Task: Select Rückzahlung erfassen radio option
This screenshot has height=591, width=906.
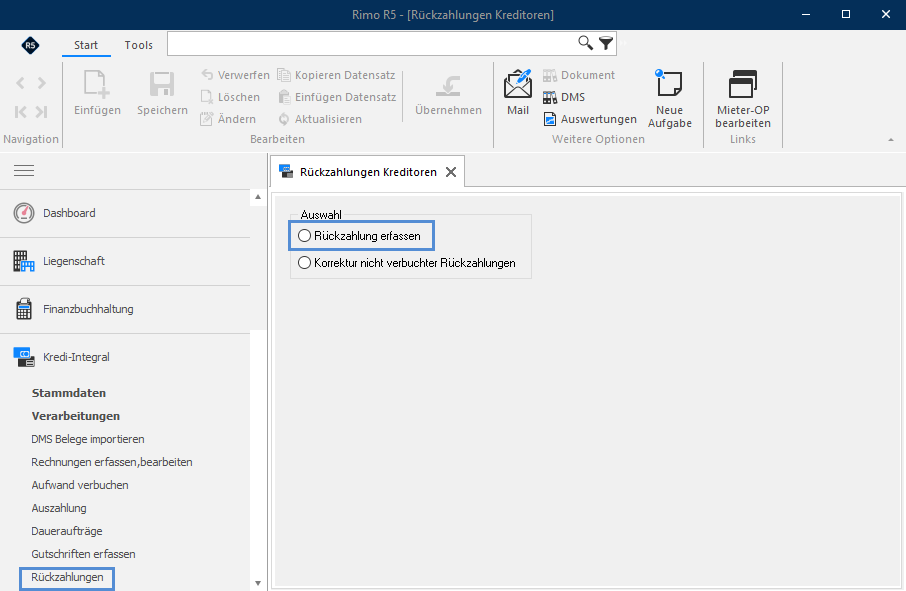Action: pyautogui.click(x=359, y=236)
